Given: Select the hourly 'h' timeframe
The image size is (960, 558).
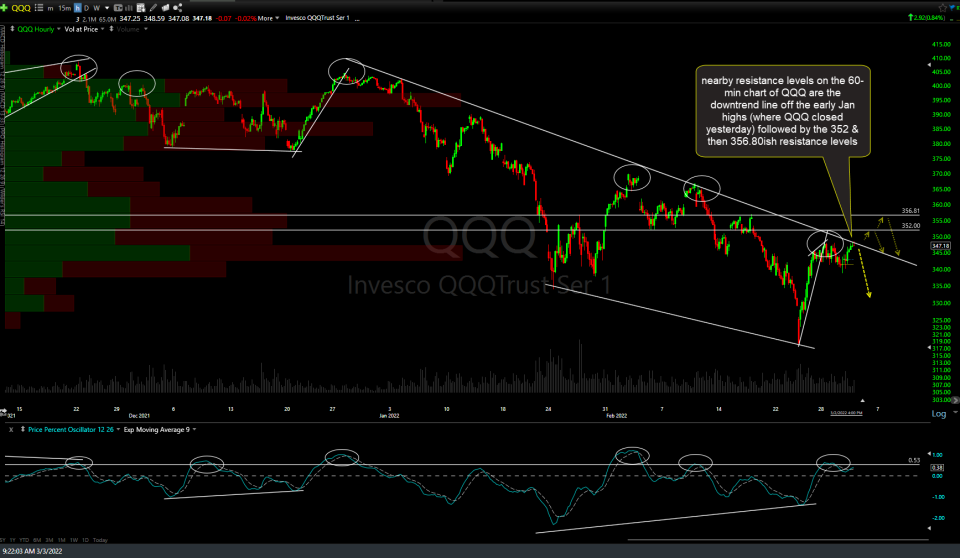Looking at the screenshot, I should click(x=77, y=8).
